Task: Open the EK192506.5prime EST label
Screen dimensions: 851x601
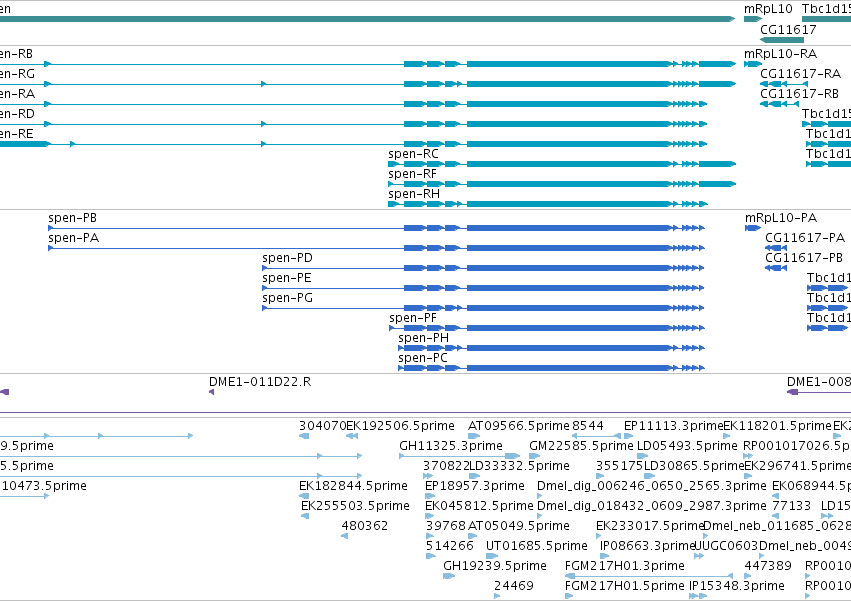Action: tap(401, 426)
